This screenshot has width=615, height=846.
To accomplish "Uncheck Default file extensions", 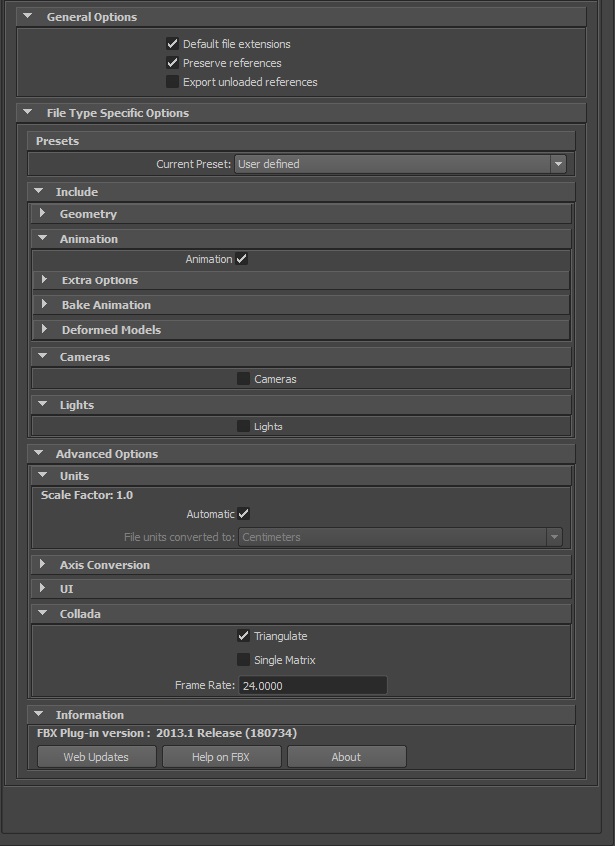I will click(173, 44).
